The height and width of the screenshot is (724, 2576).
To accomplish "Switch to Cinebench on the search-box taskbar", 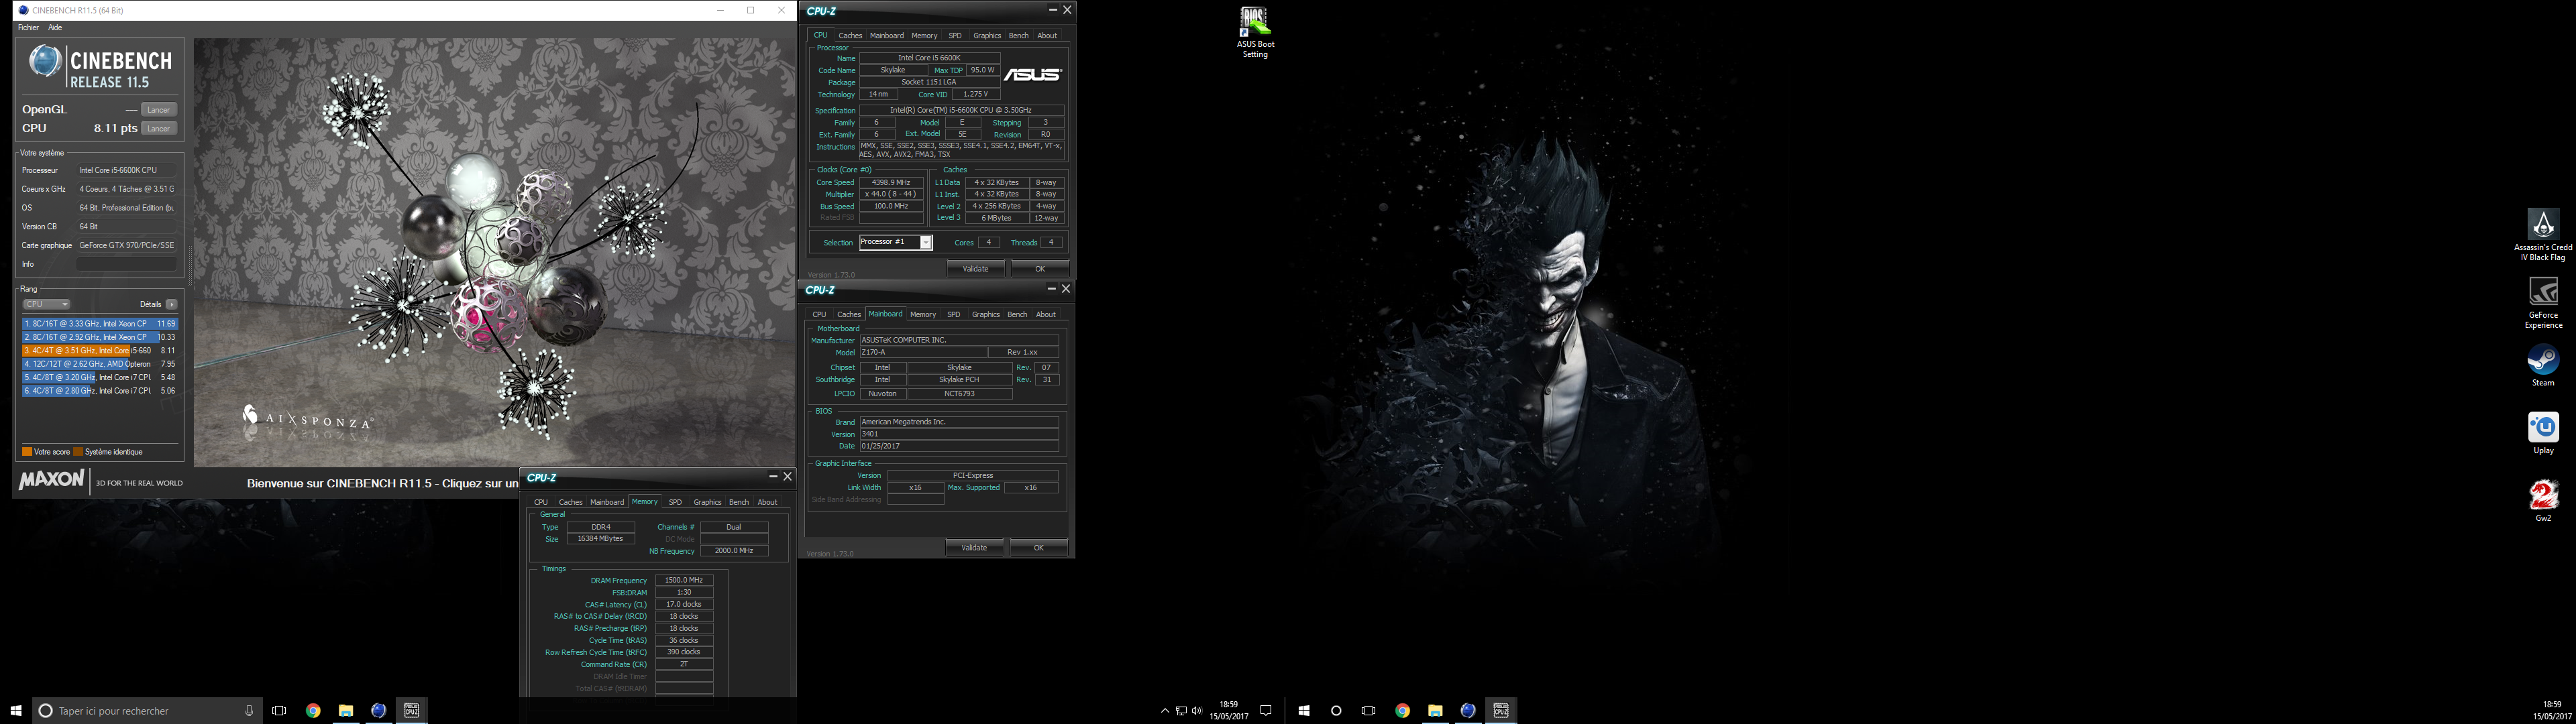I will pyautogui.click(x=378, y=711).
